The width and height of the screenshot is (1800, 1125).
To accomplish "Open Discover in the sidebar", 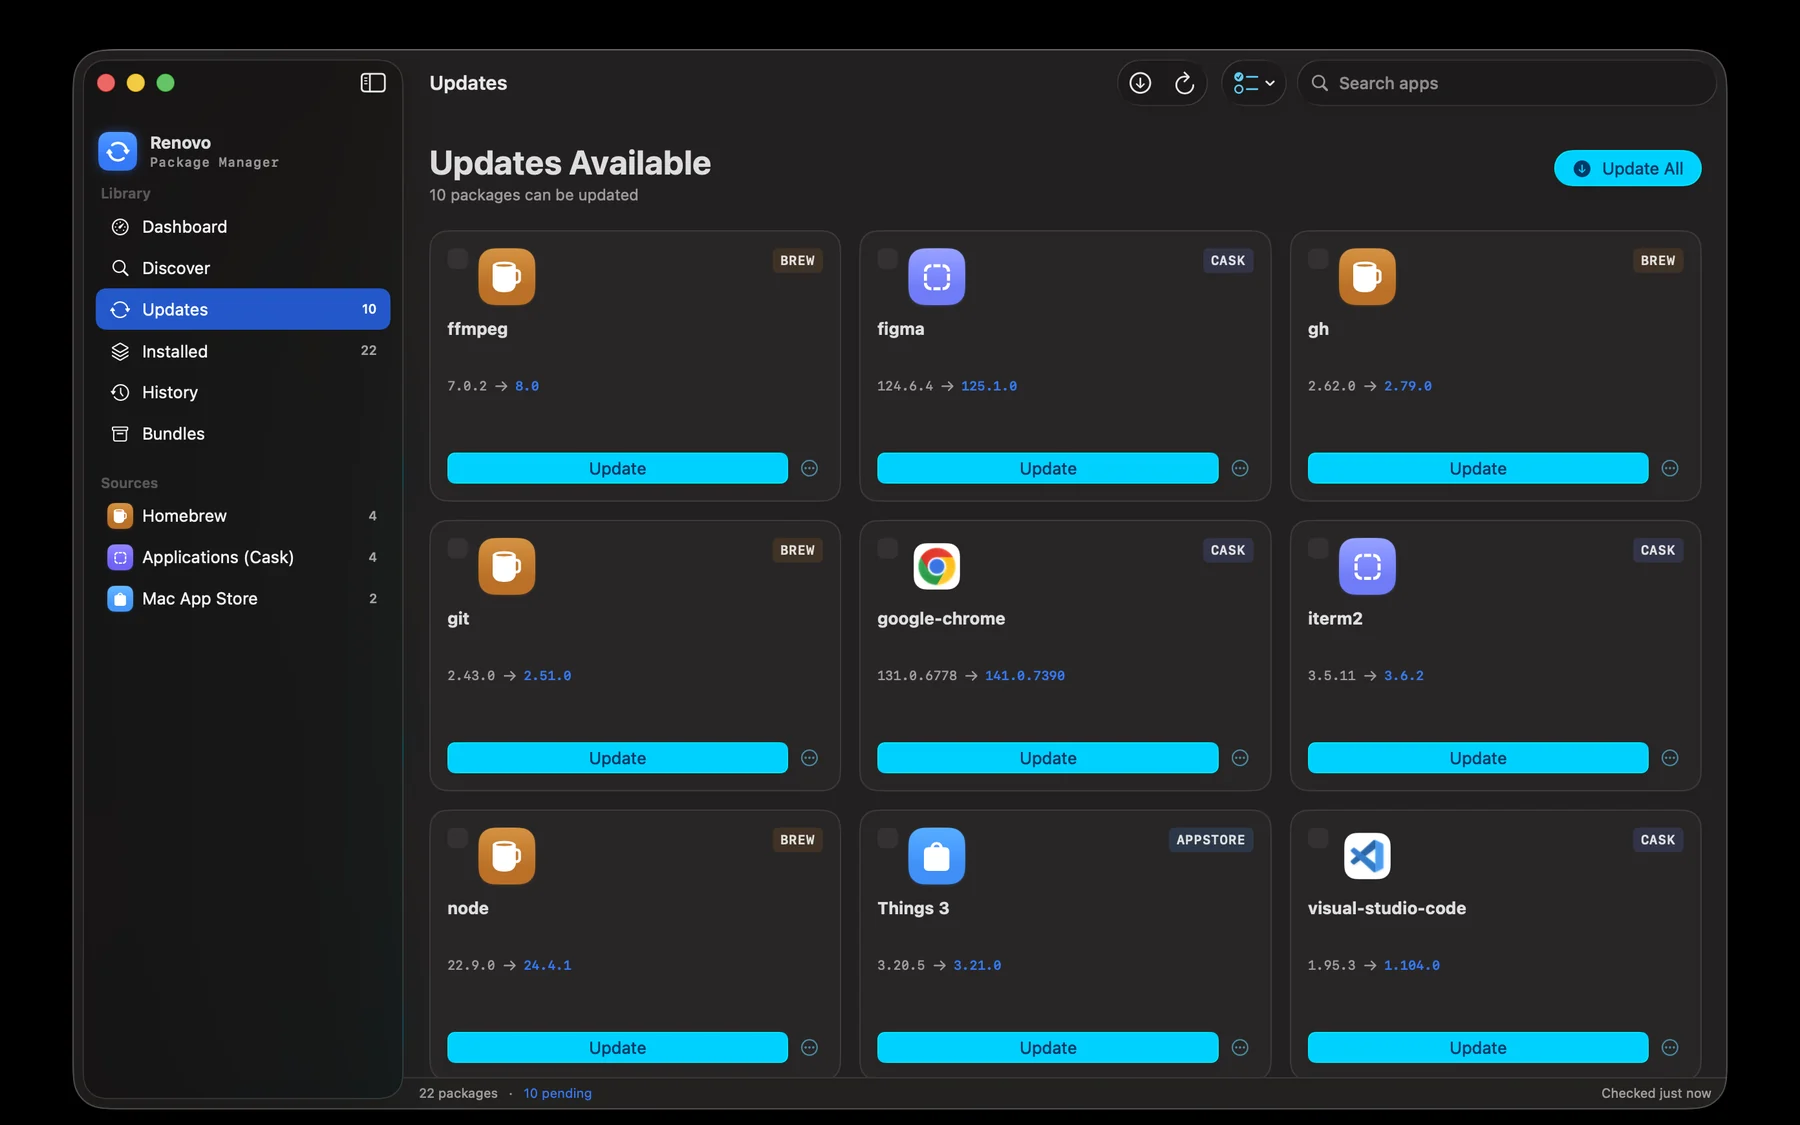I will [x=243, y=268].
